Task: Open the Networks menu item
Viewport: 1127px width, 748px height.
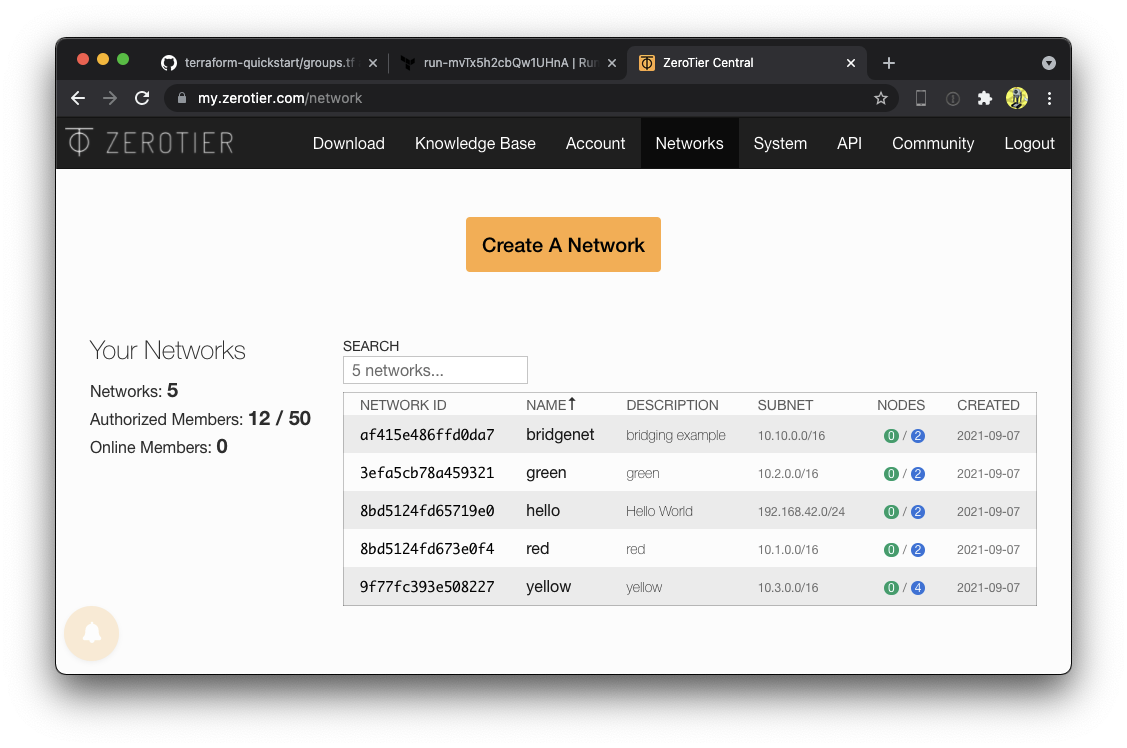Action: [689, 144]
